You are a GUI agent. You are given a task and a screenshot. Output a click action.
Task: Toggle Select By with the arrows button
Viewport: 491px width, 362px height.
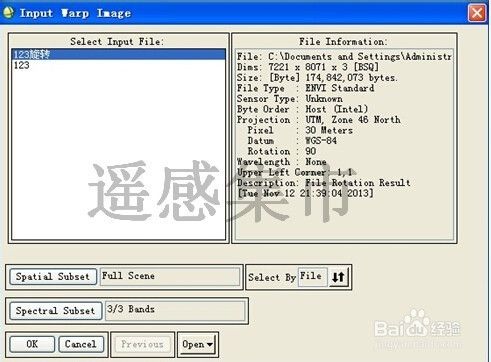coord(339,277)
